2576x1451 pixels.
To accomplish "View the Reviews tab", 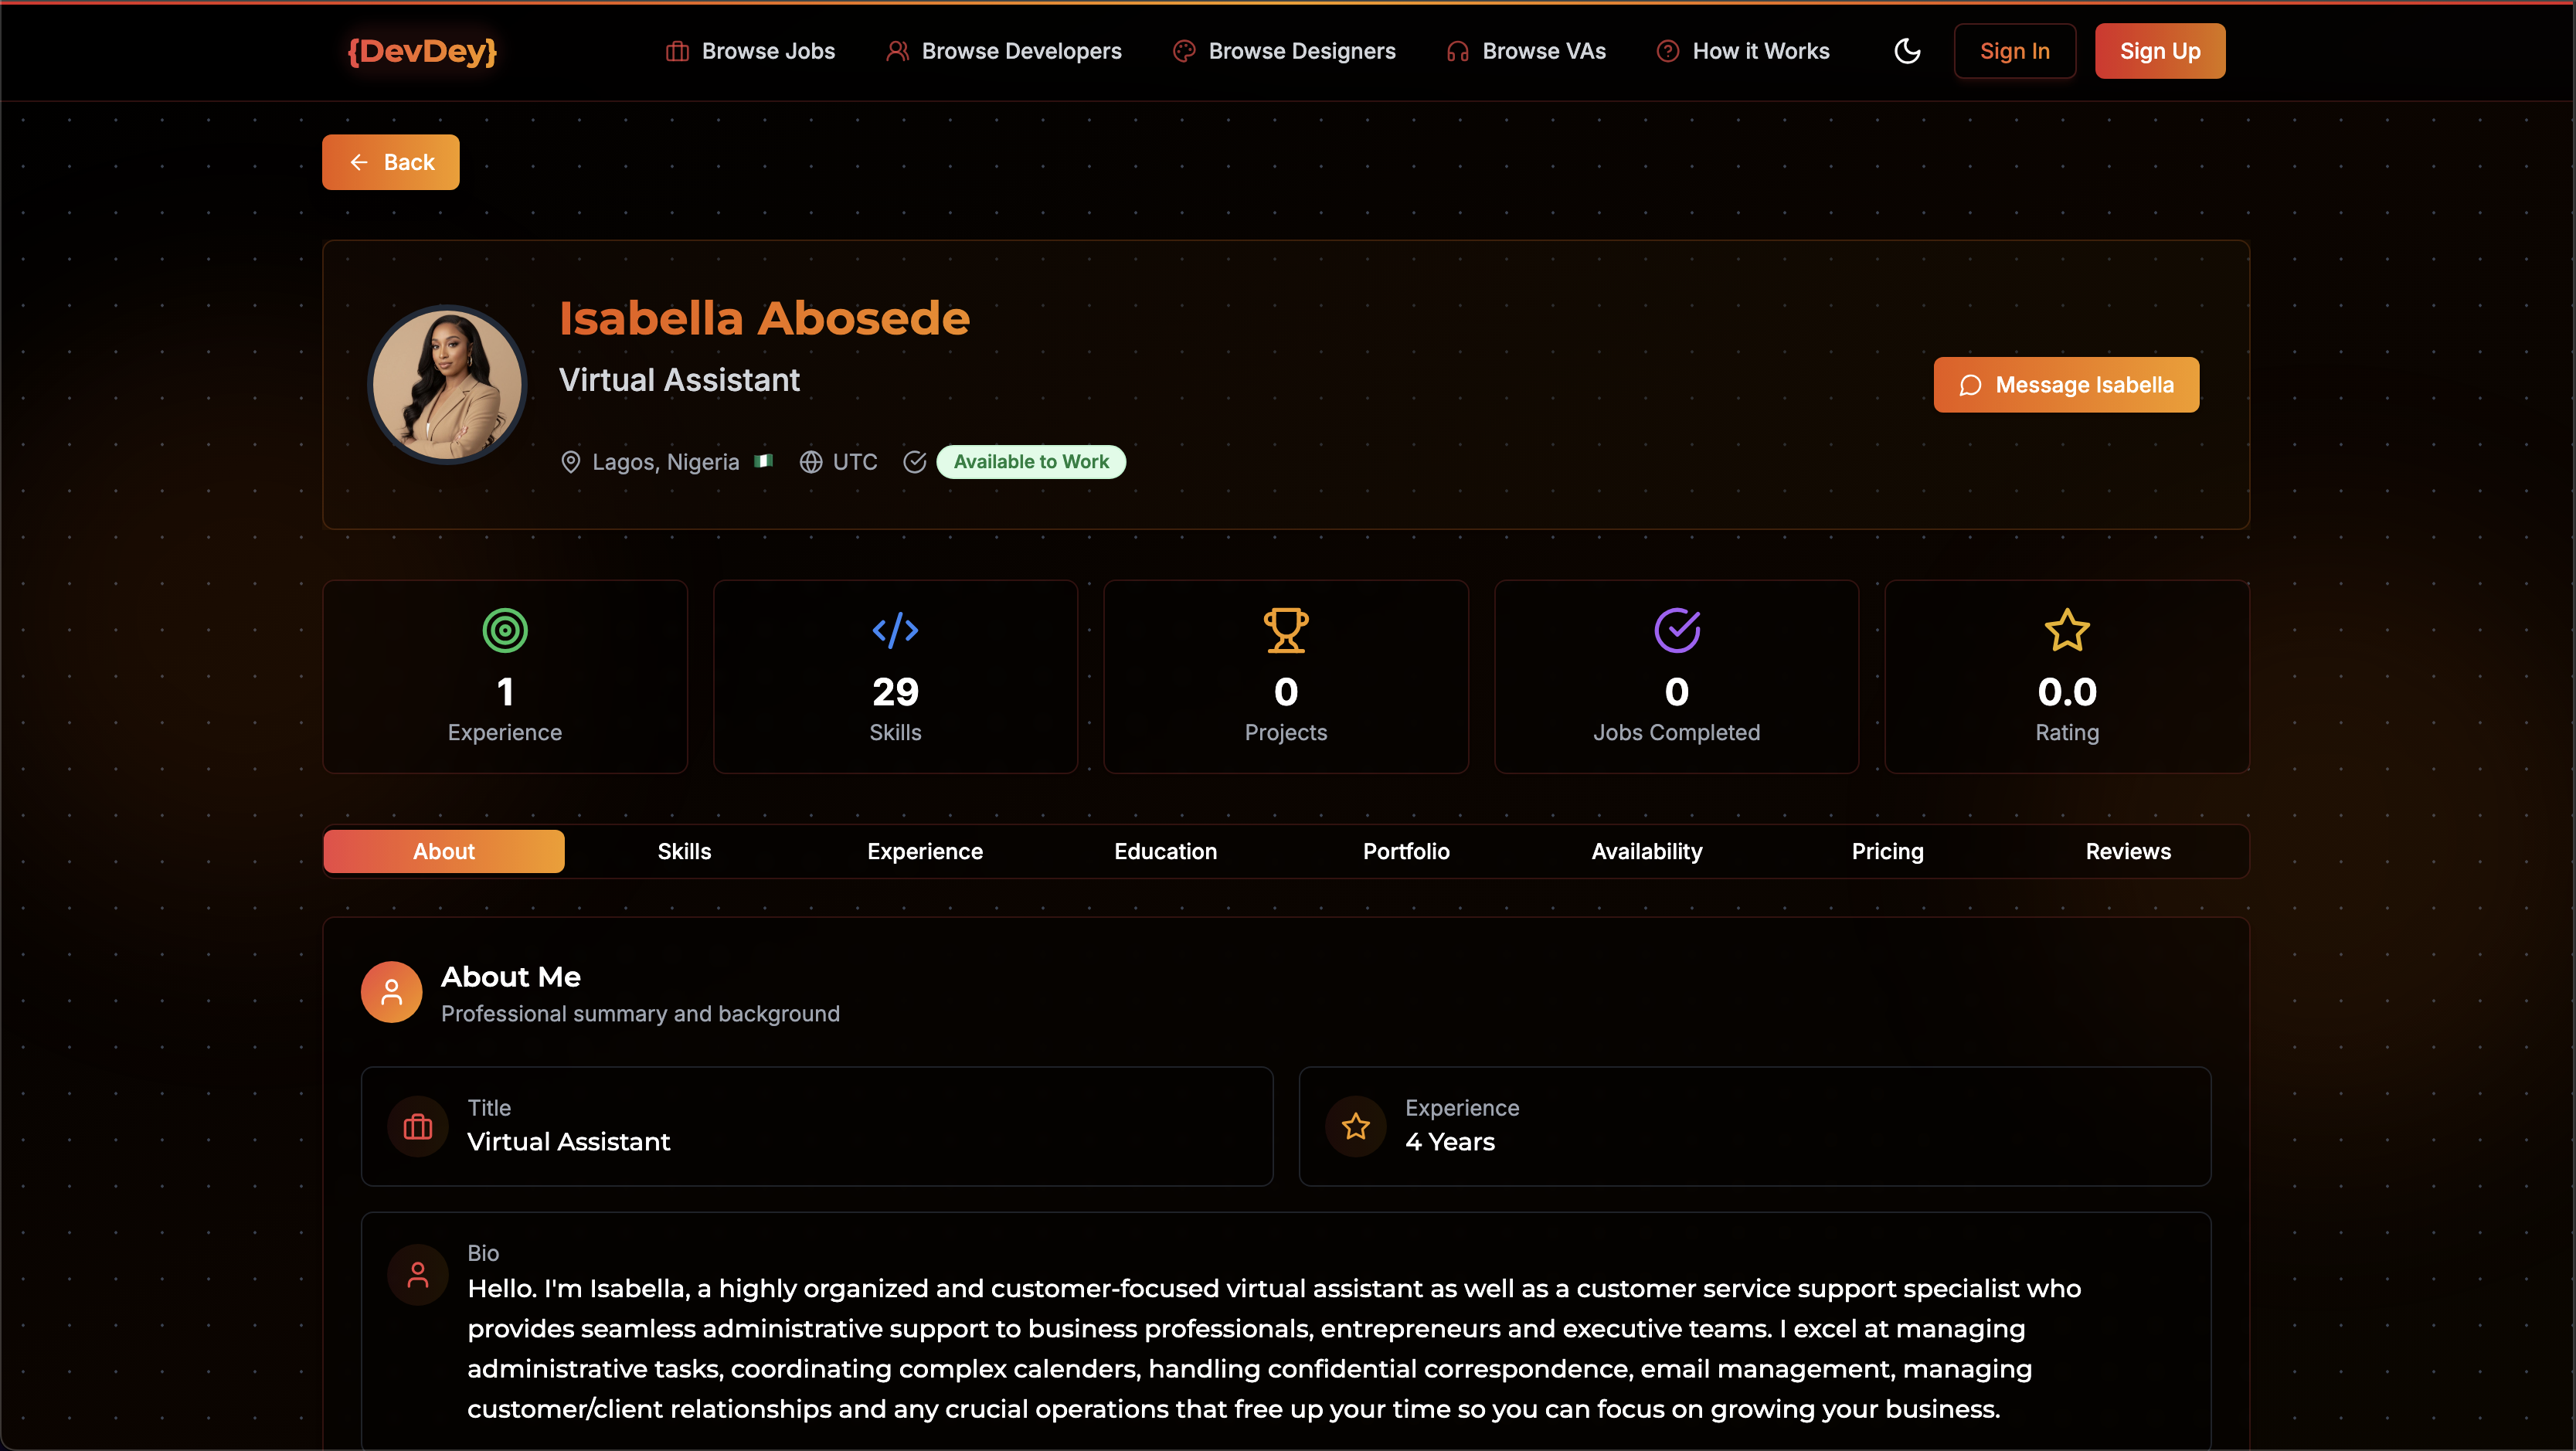I will click(x=2127, y=851).
